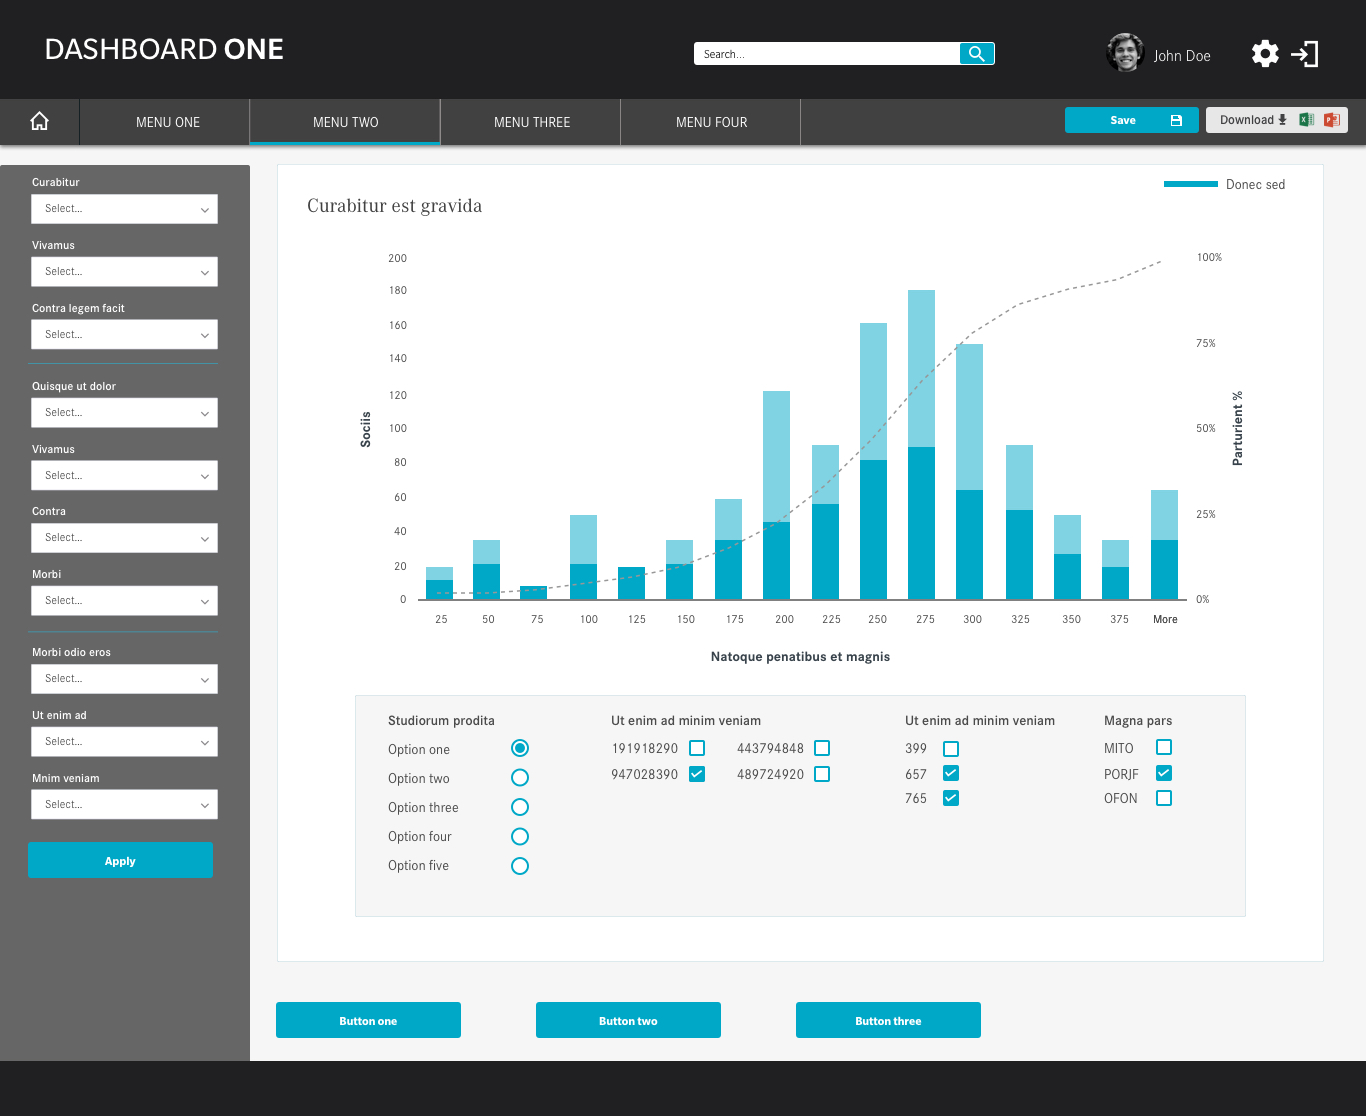Click the chart bar at 200
This screenshot has height=1116, width=1366.
(x=777, y=495)
